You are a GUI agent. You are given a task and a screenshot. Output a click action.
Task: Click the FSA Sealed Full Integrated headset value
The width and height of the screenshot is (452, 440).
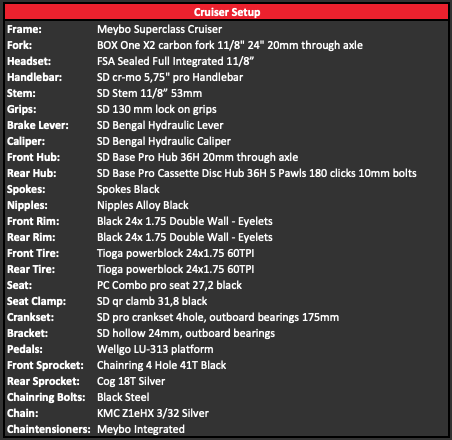coord(175,61)
